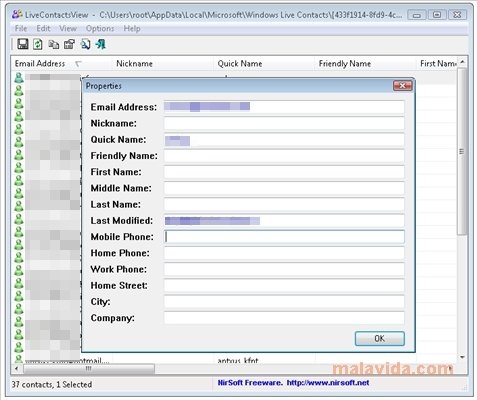The image size is (477, 400).
Task: Click the Find toolbar icon
Action: click(85, 44)
